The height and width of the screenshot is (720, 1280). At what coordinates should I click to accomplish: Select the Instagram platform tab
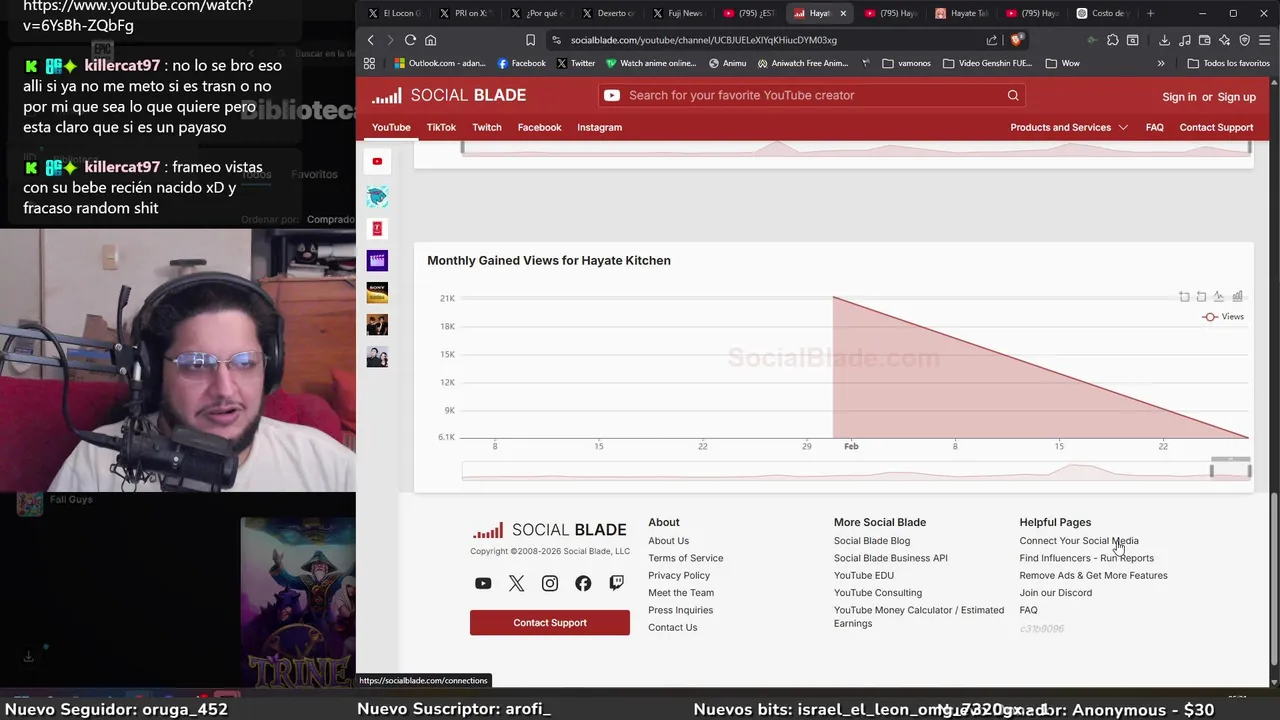[x=599, y=127]
